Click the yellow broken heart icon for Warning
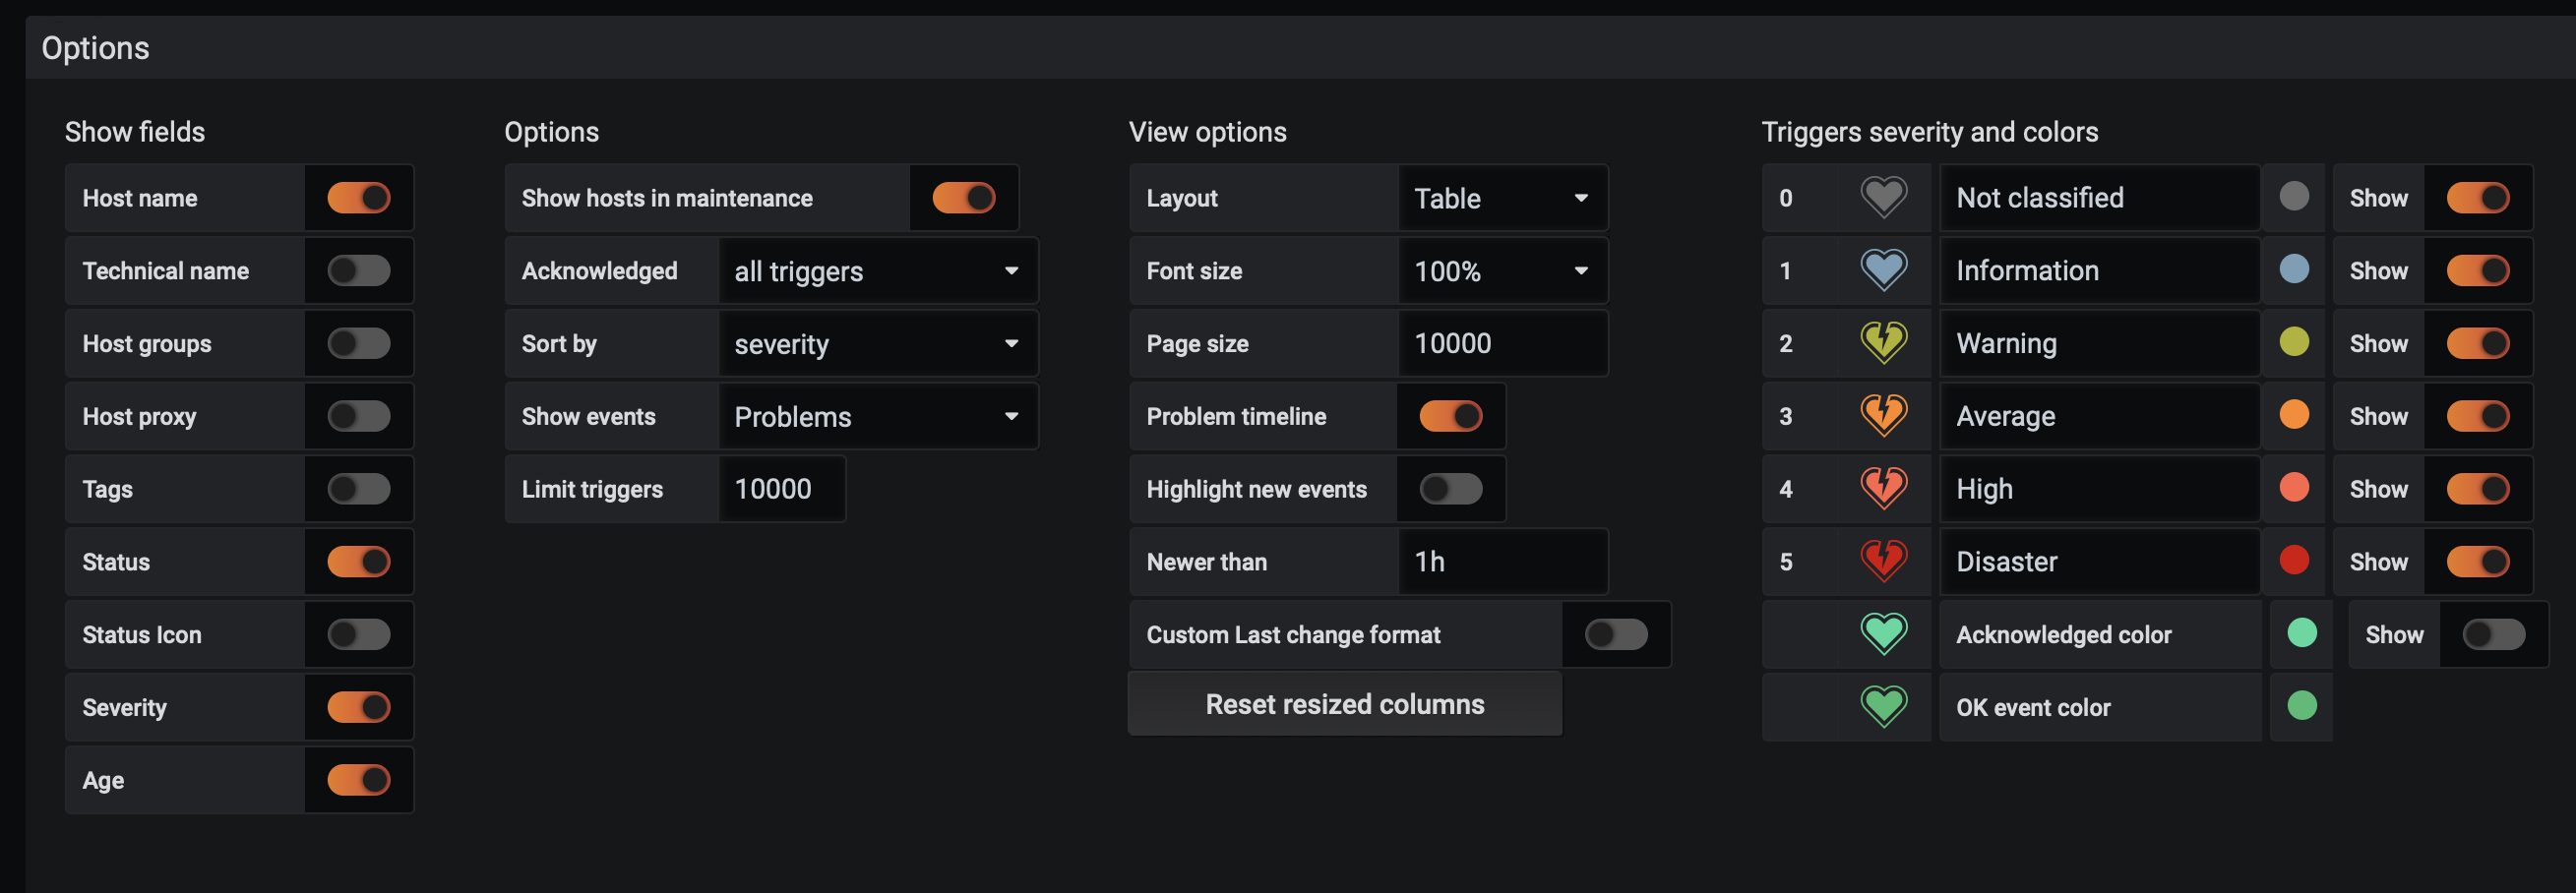2576x893 pixels. pyautogui.click(x=1883, y=344)
